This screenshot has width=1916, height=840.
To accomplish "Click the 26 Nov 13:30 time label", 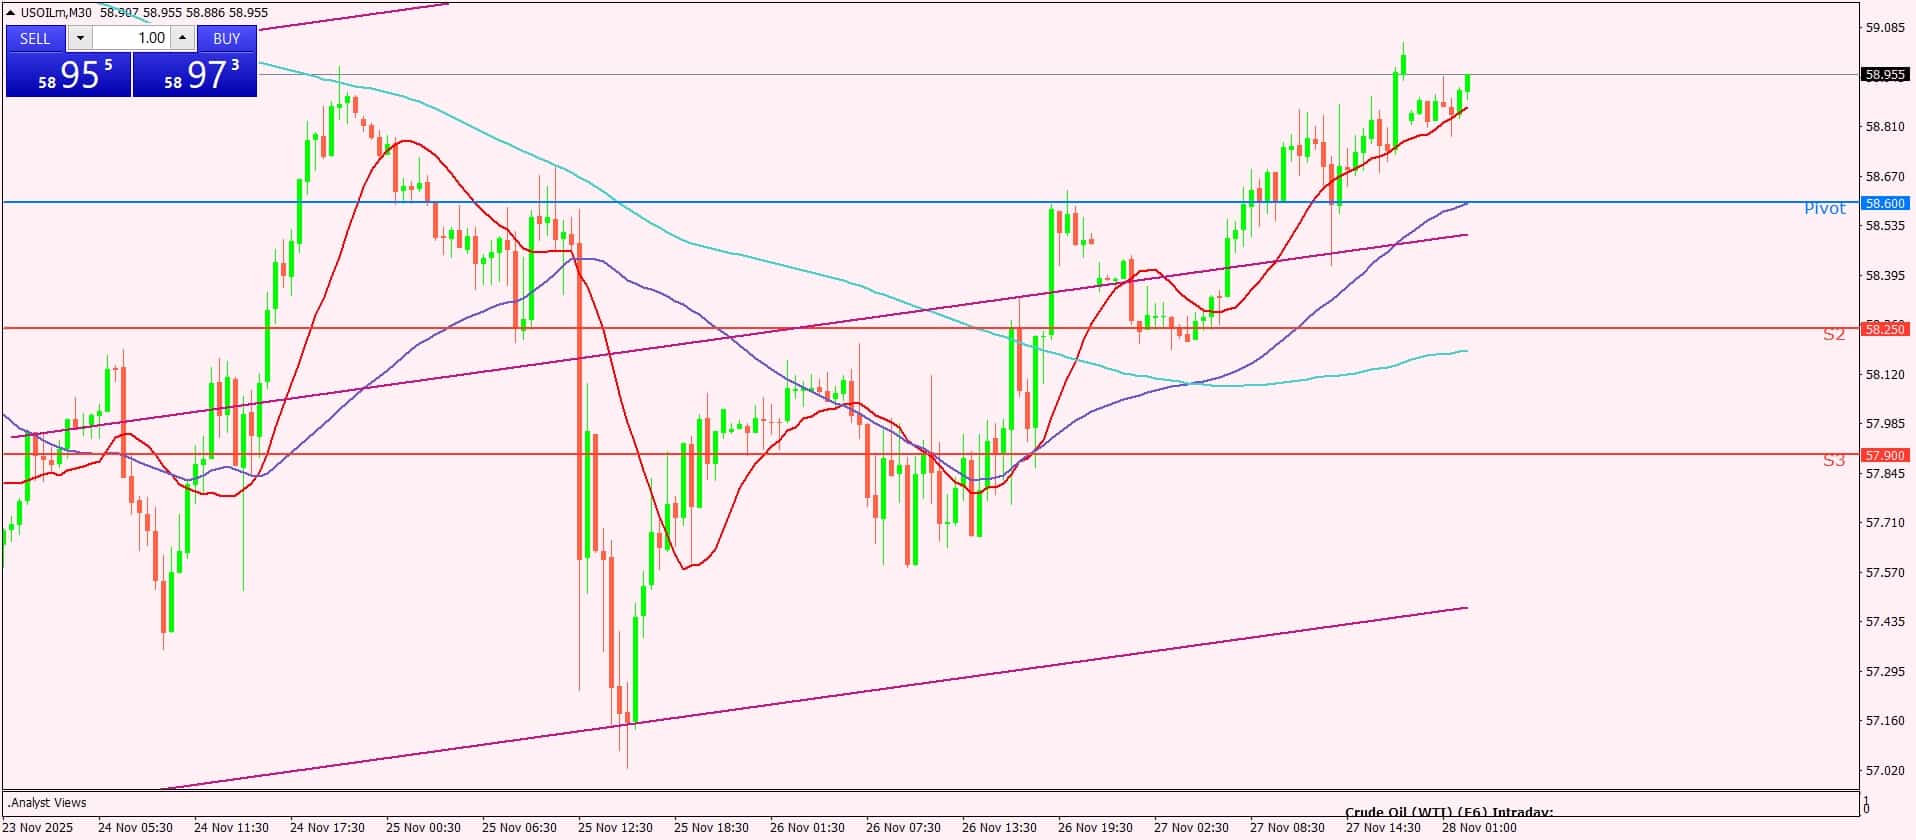I will 999,828.
